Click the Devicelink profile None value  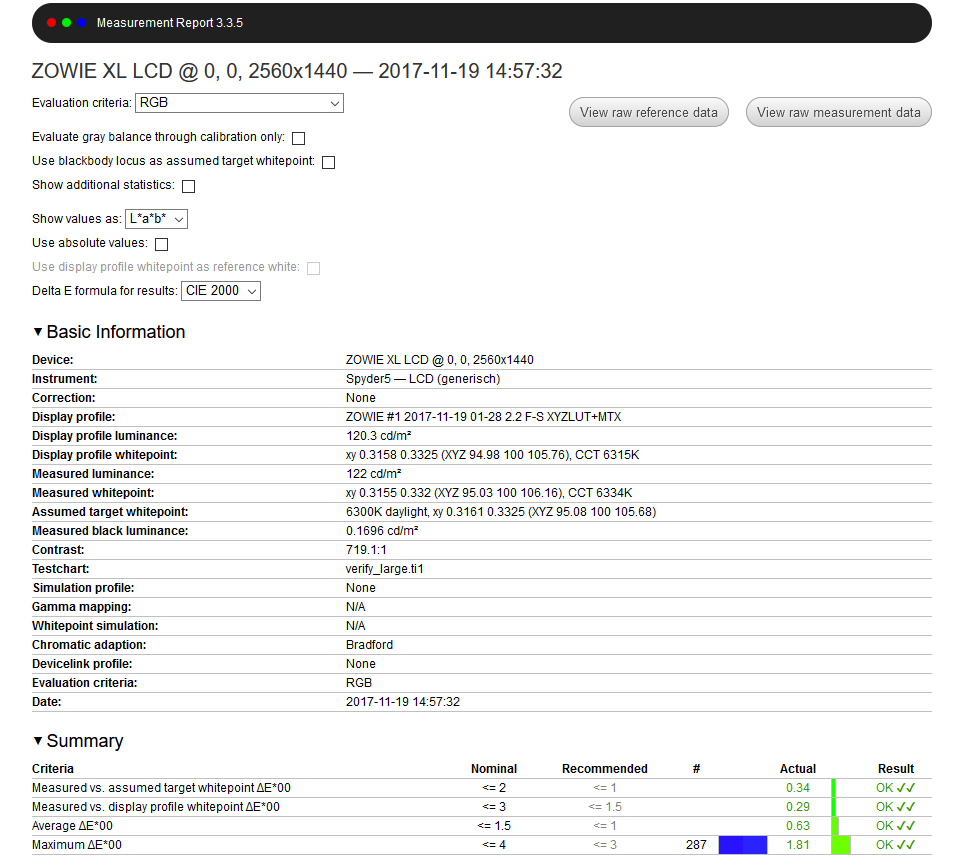pyautogui.click(x=361, y=664)
